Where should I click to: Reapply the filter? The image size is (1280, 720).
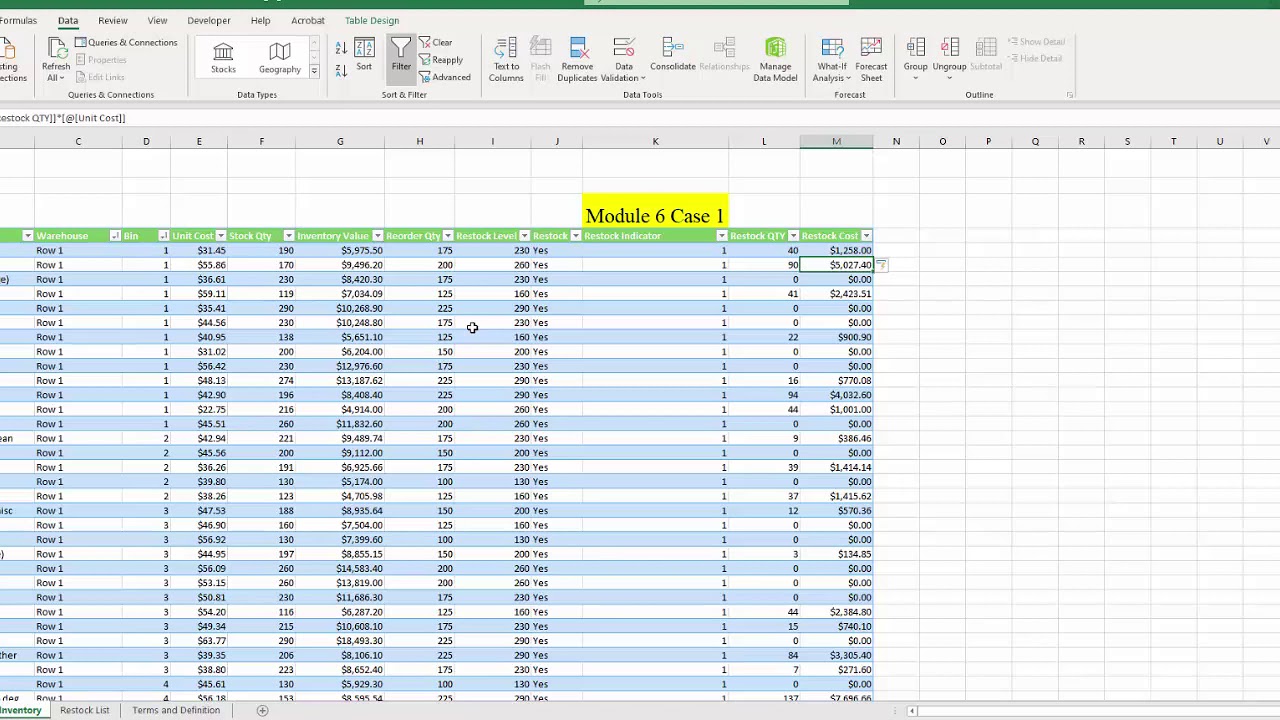point(441,60)
